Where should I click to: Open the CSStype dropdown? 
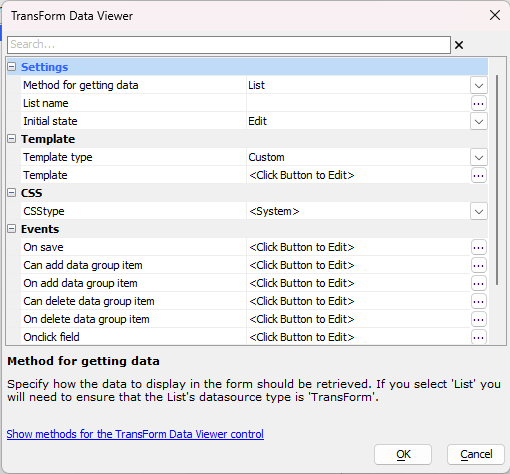(479, 211)
